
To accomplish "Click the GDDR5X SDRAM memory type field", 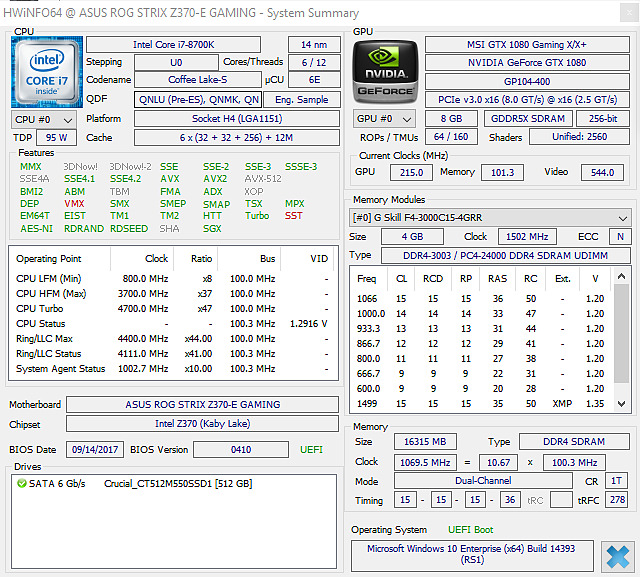I will (528, 119).
